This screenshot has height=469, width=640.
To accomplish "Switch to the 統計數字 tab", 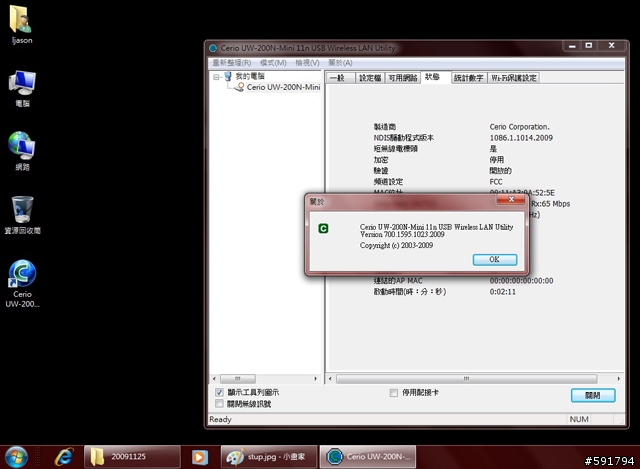I will [x=469, y=78].
